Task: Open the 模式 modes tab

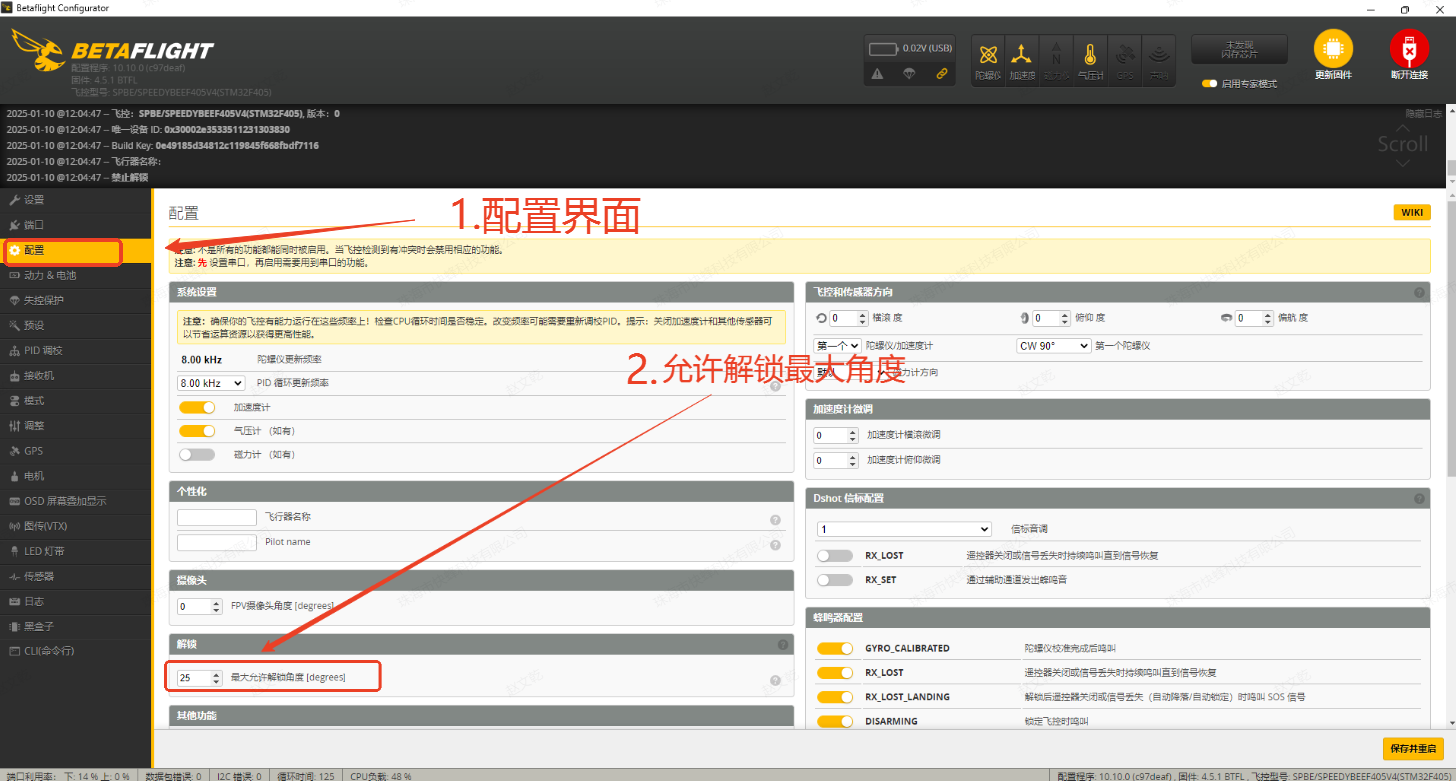Action: 76,400
